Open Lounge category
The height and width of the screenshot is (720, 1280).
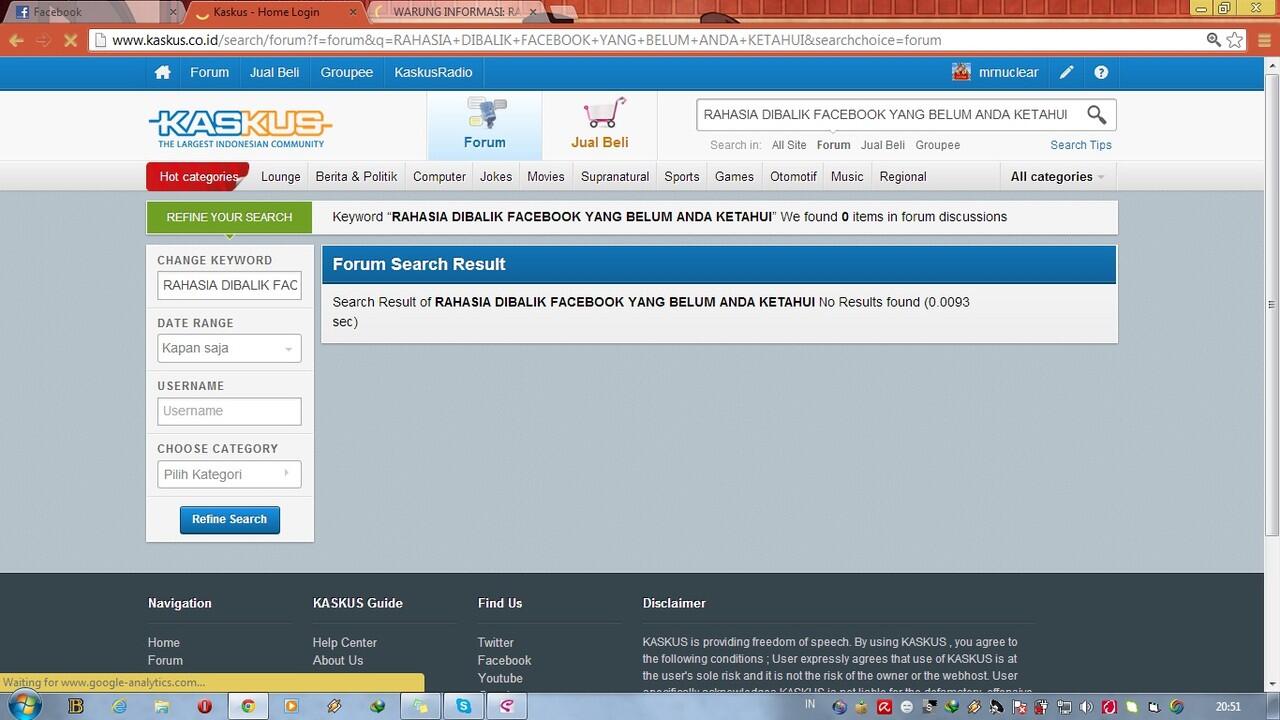pyautogui.click(x=281, y=176)
